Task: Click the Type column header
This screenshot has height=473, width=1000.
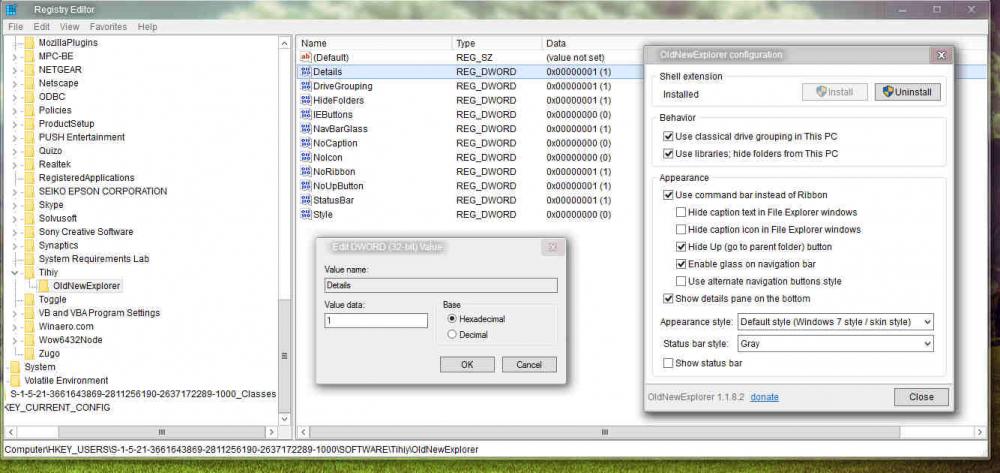Action: 497,43
